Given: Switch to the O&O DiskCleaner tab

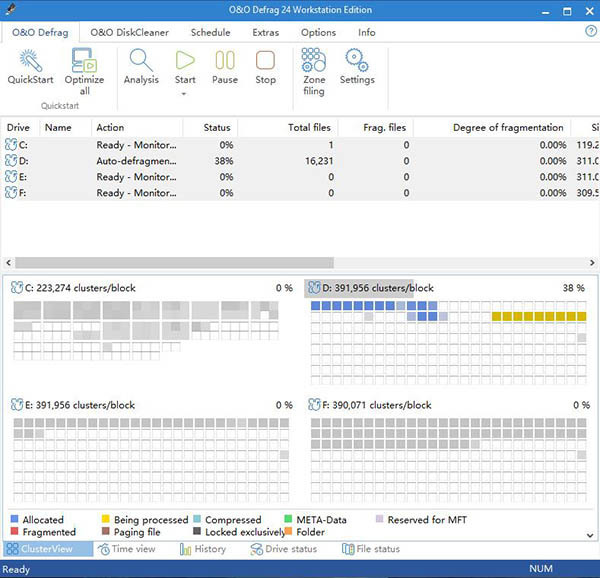Looking at the screenshot, I should pyautogui.click(x=127, y=32).
